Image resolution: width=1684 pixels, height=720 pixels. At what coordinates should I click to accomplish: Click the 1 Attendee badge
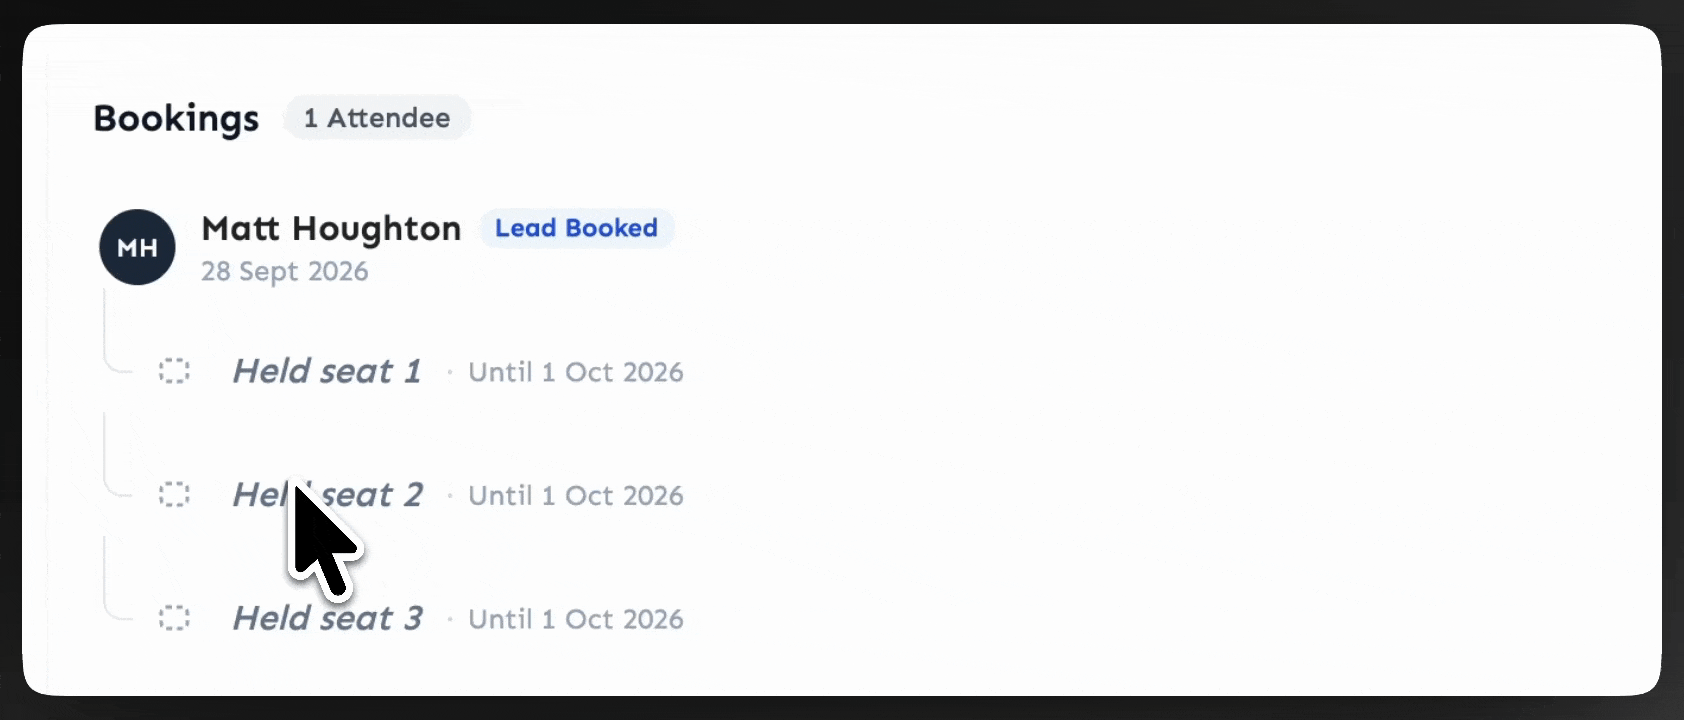(x=377, y=118)
